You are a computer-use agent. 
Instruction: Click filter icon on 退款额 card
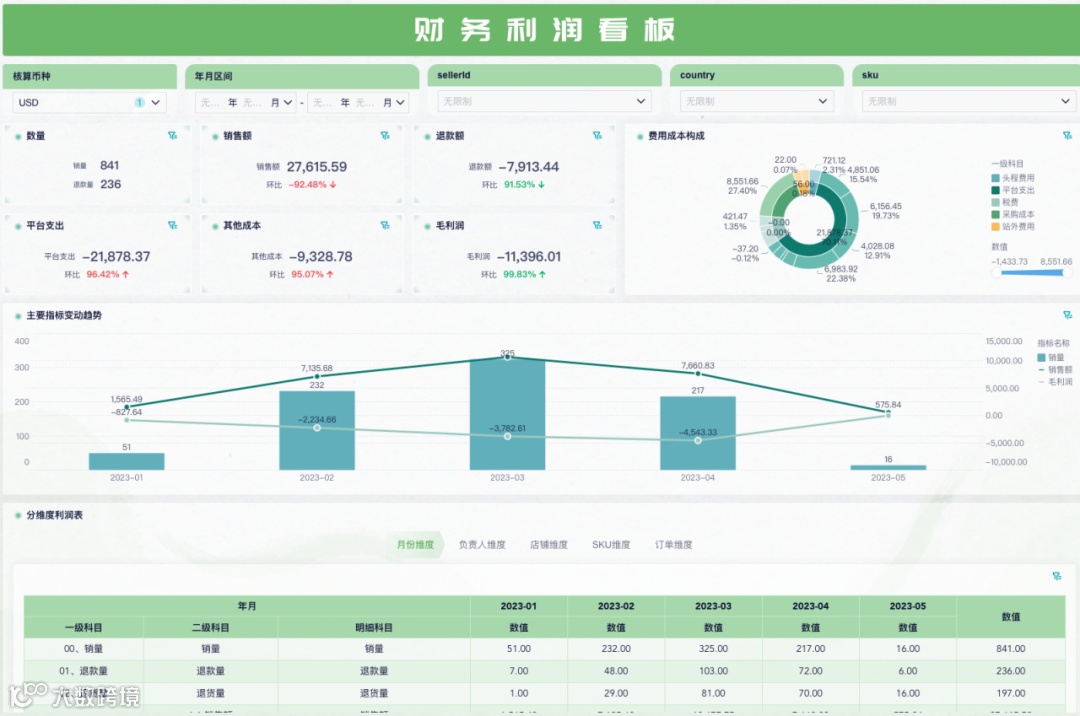tap(597, 136)
